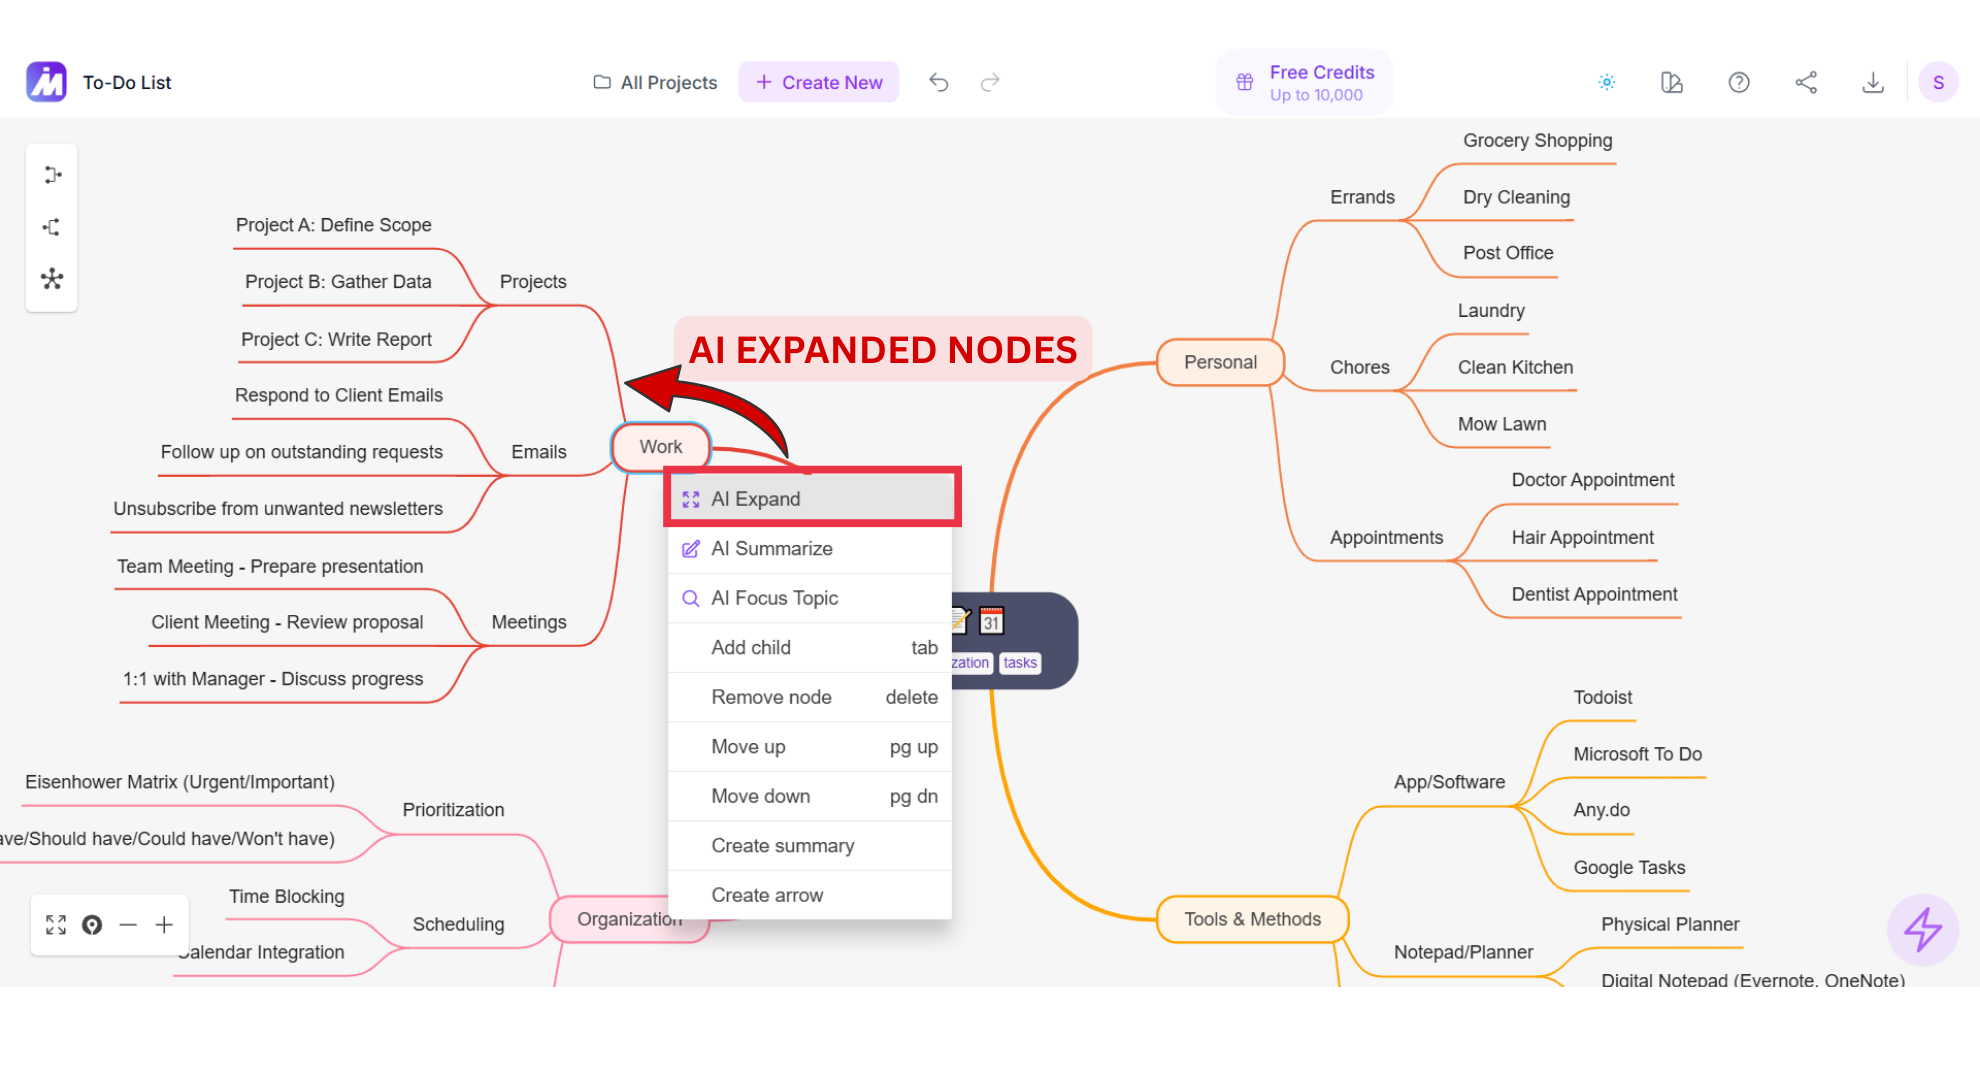Select Remove node menu entry
Image resolution: width=1980 pixels, height=1080 pixels.
tap(811, 697)
